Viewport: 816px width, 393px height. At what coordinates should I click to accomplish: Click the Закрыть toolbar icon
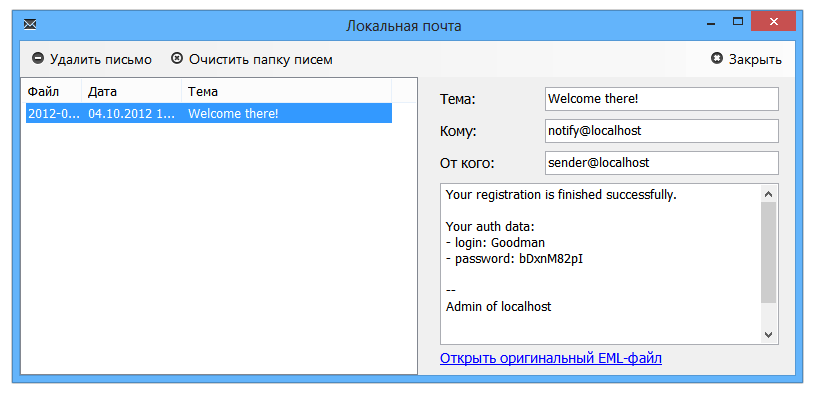[x=717, y=58]
